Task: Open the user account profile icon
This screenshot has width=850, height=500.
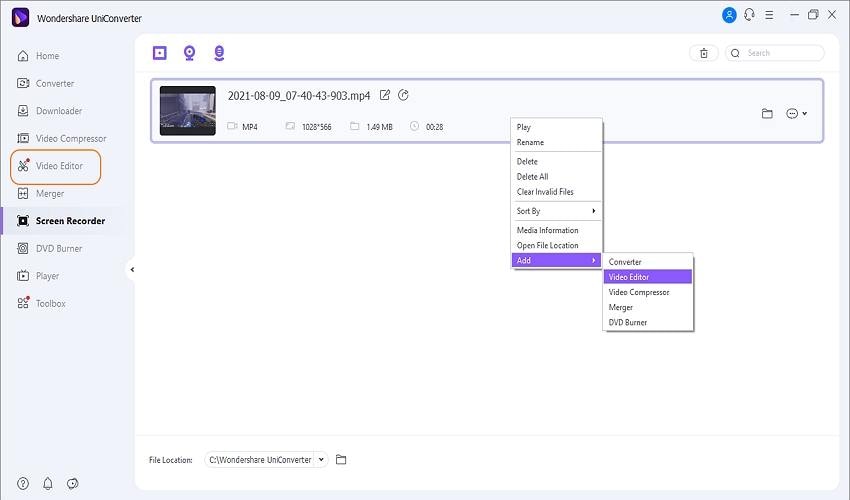Action: click(x=729, y=15)
